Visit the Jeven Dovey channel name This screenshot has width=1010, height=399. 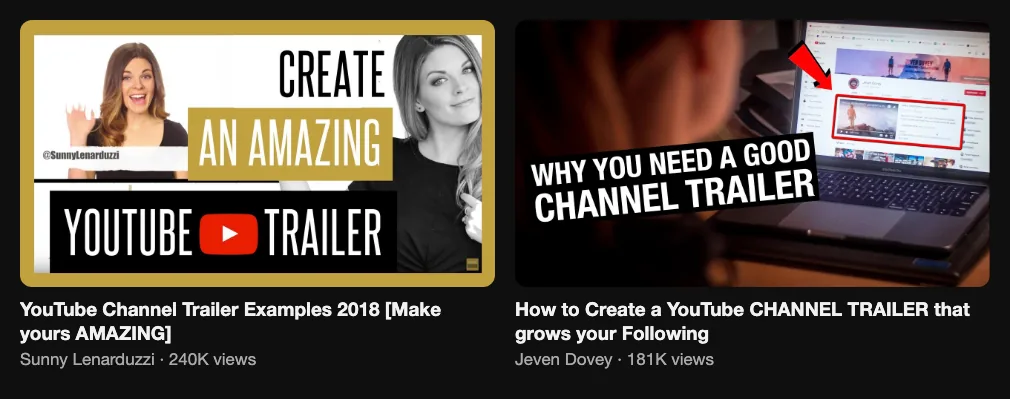pos(564,360)
